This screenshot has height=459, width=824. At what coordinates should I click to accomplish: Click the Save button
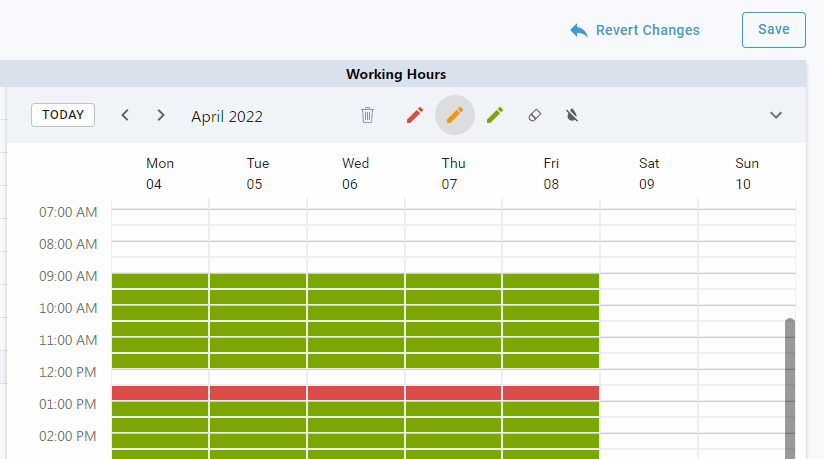click(774, 30)
